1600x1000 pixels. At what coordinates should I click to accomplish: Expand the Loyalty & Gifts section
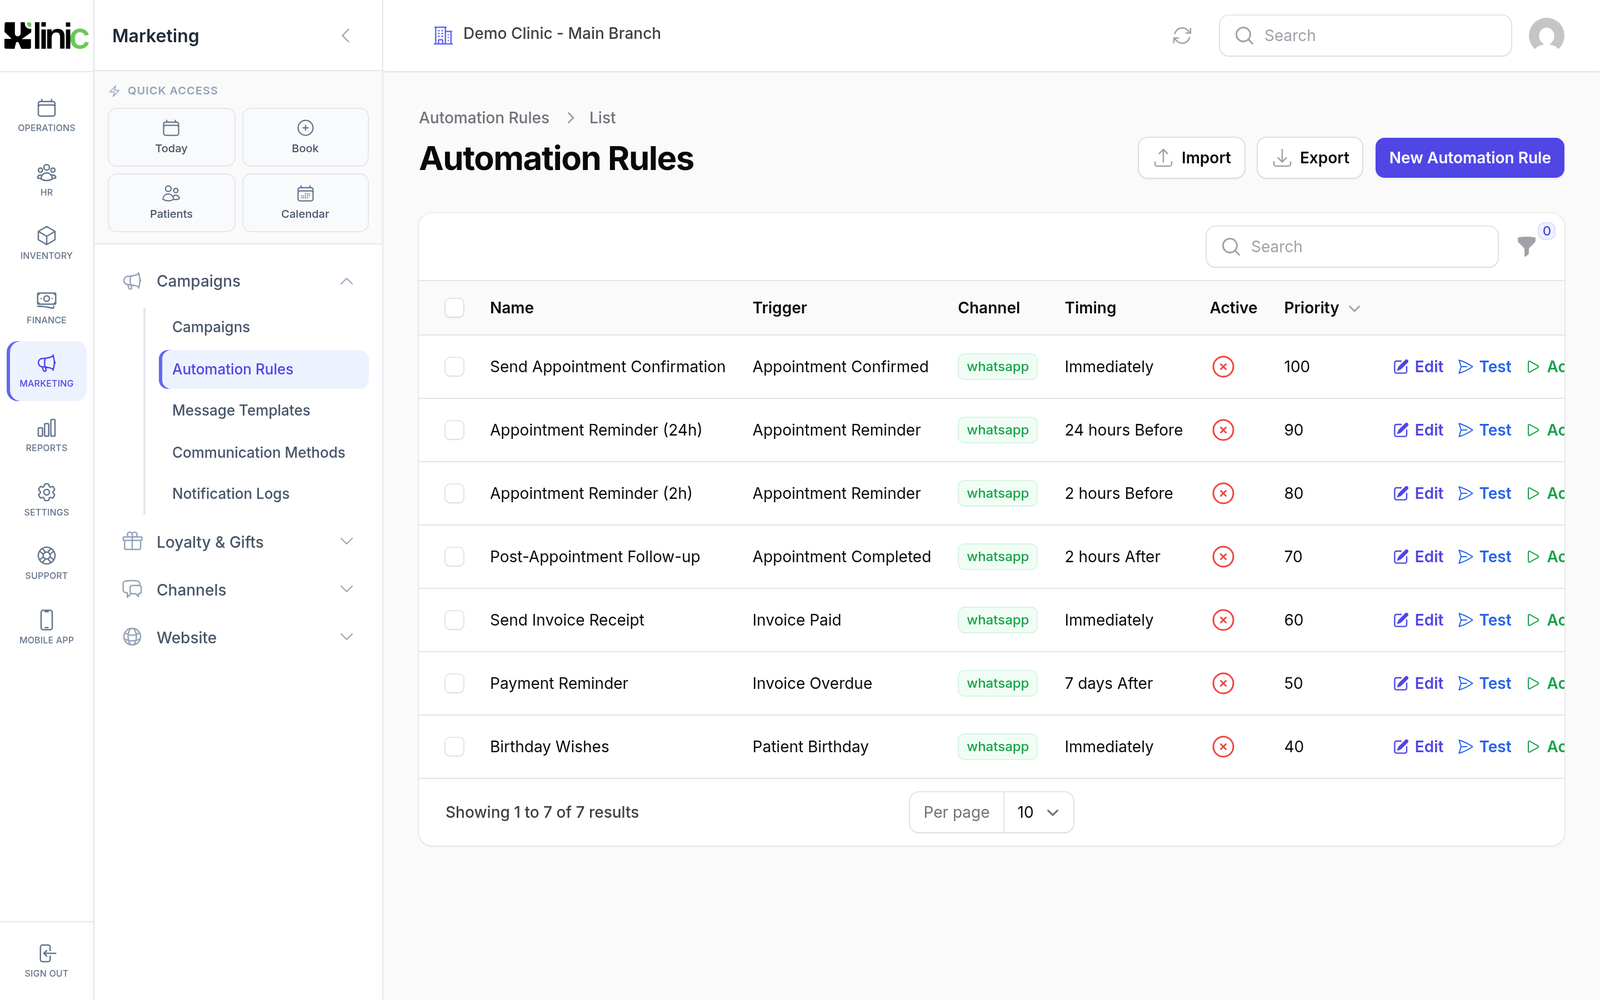tap(238, 542)
